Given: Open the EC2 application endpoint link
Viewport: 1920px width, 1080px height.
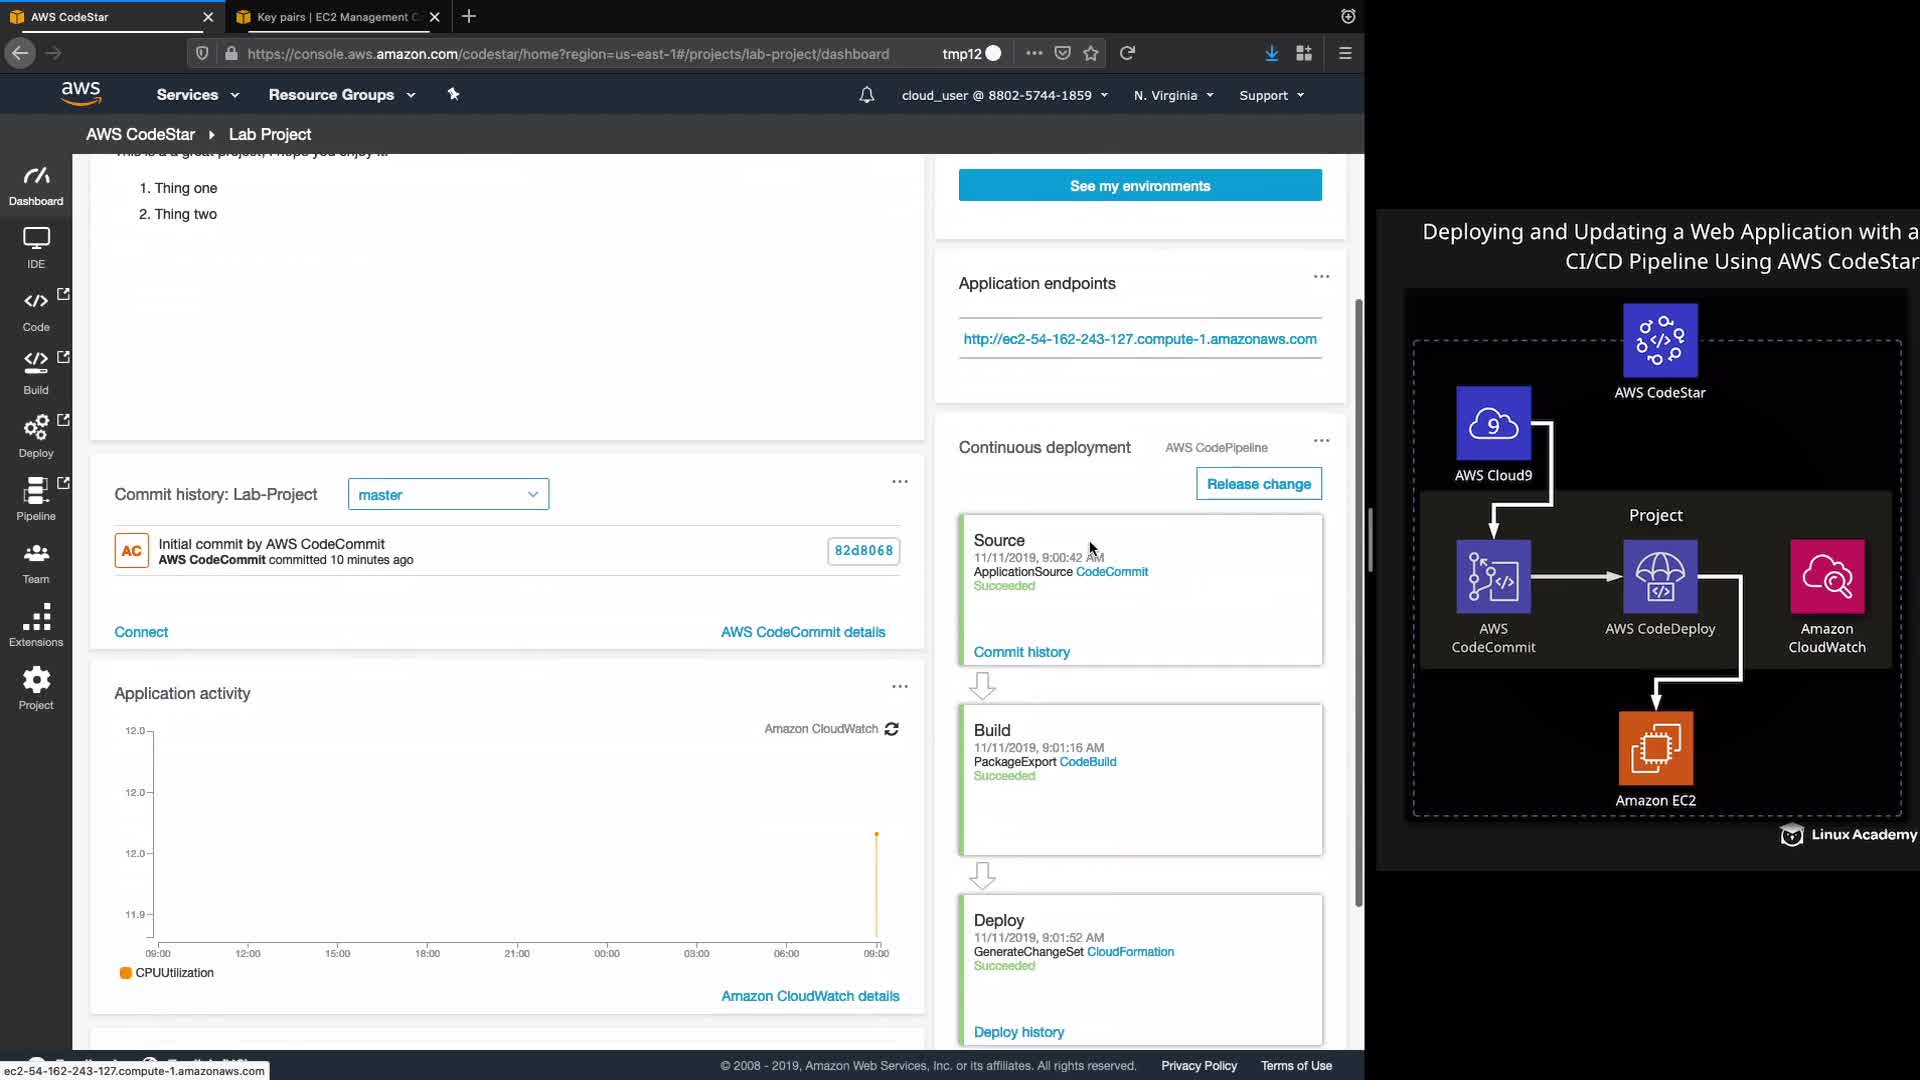Looking at the screenshot, I should [x=1139, y=339].
